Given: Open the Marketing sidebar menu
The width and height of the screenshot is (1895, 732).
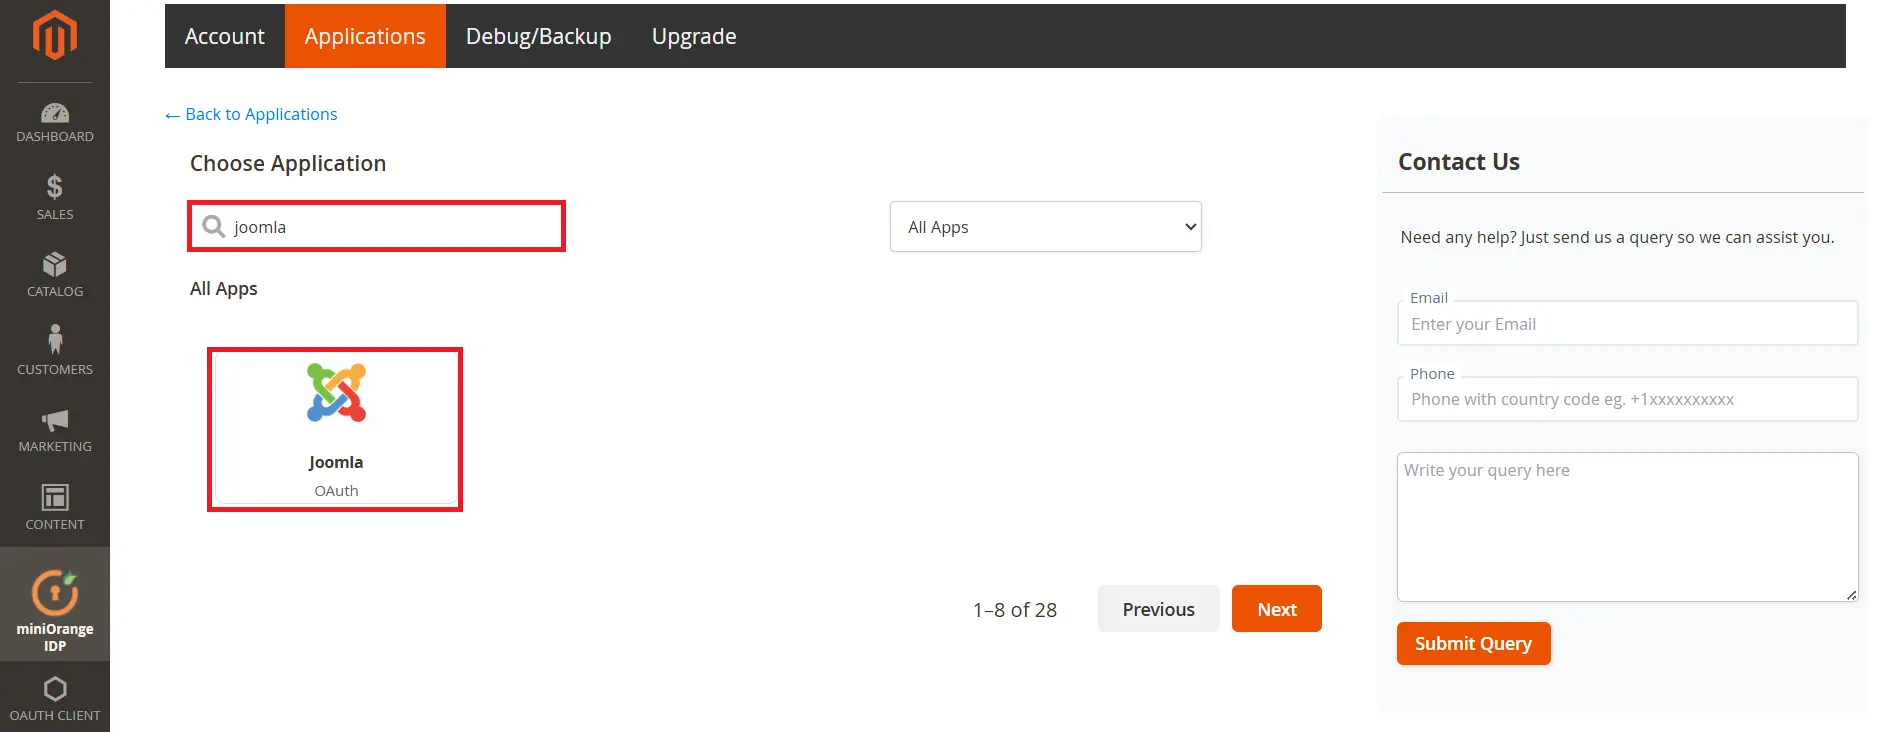Looking at the screenshot, I should point(55,430).
